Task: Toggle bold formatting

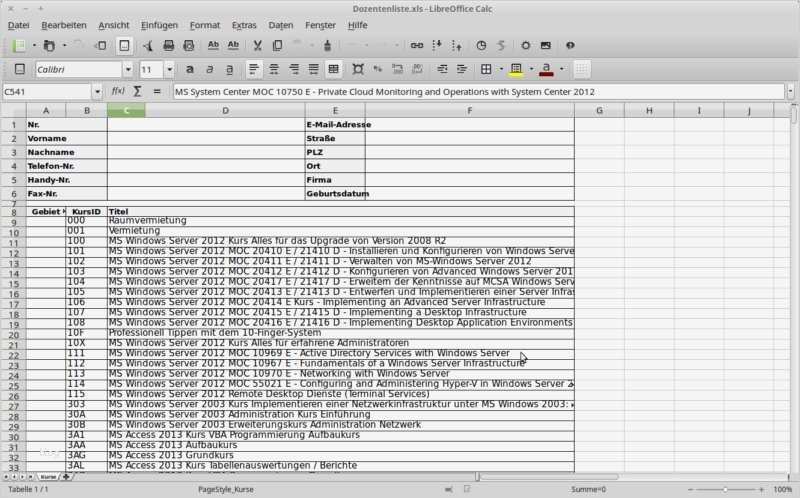Action: tap(190, 69)
